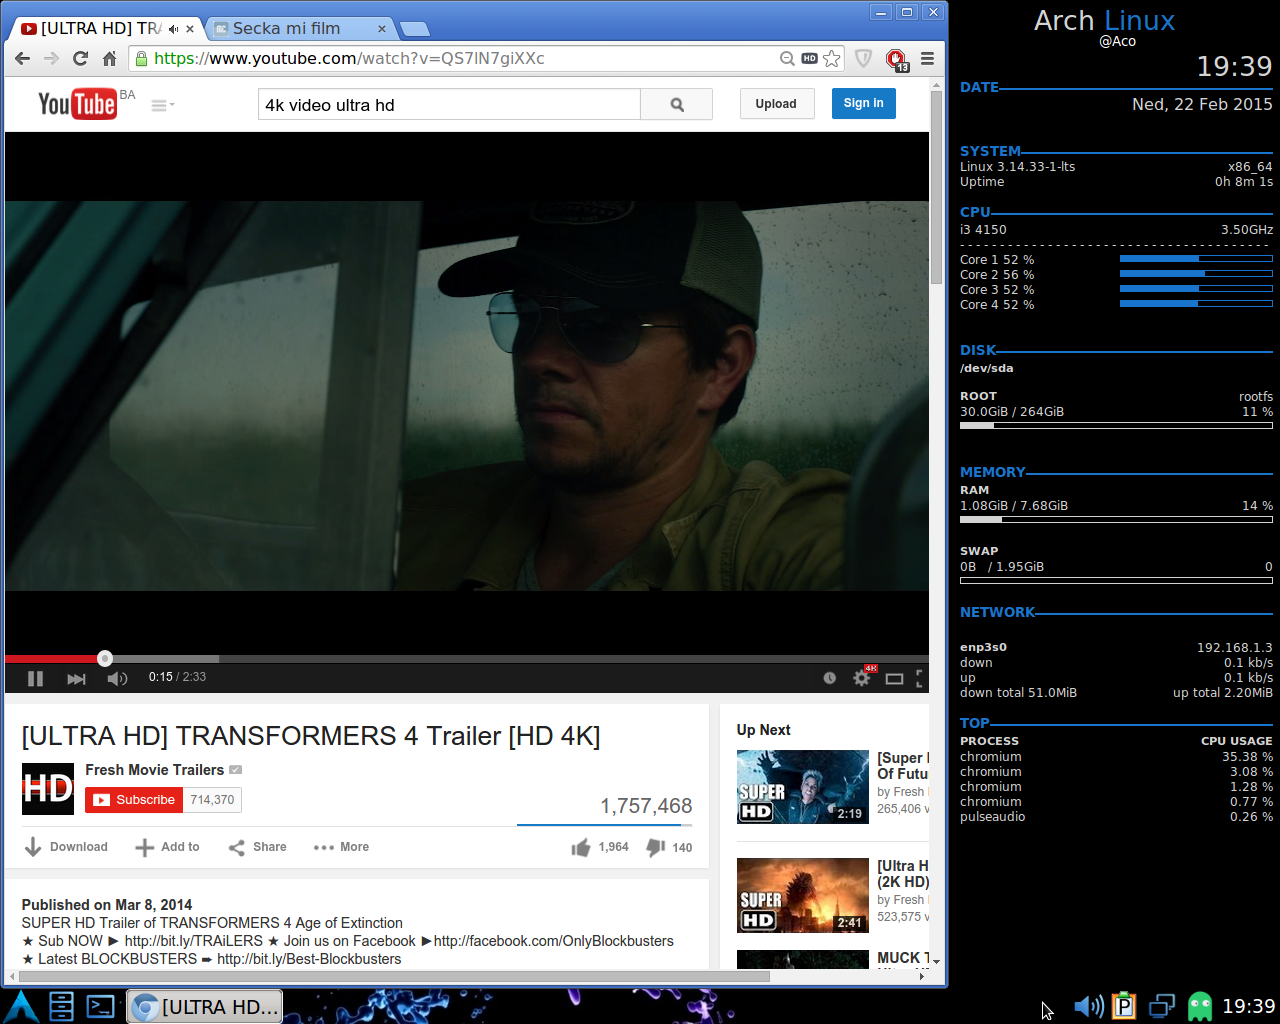This screenshot has height=1024, width=1280.
Task: Click the Chromium ULTRA HD taskbar button
Action: [204, 1007]
